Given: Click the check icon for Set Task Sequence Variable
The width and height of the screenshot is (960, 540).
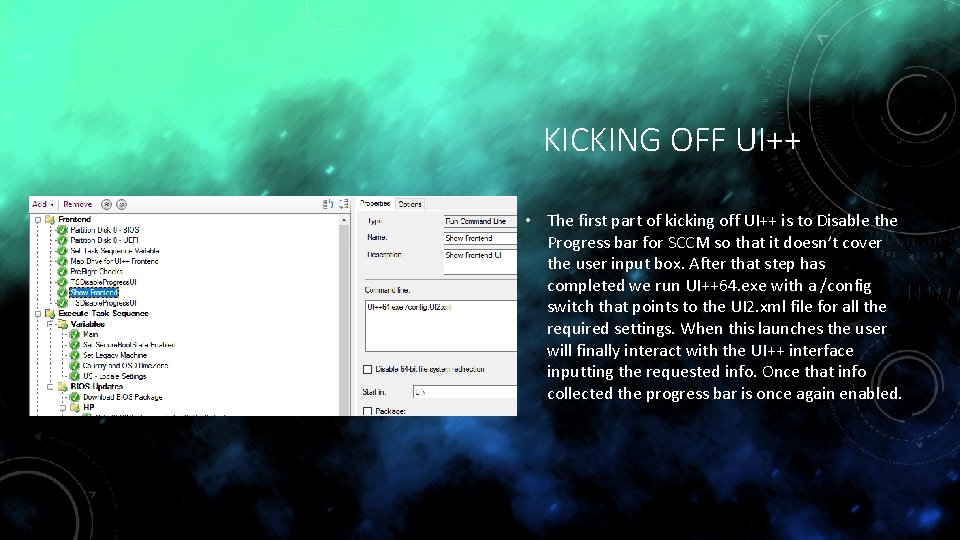Looking at the screenshot, I should tap(62, 251).
